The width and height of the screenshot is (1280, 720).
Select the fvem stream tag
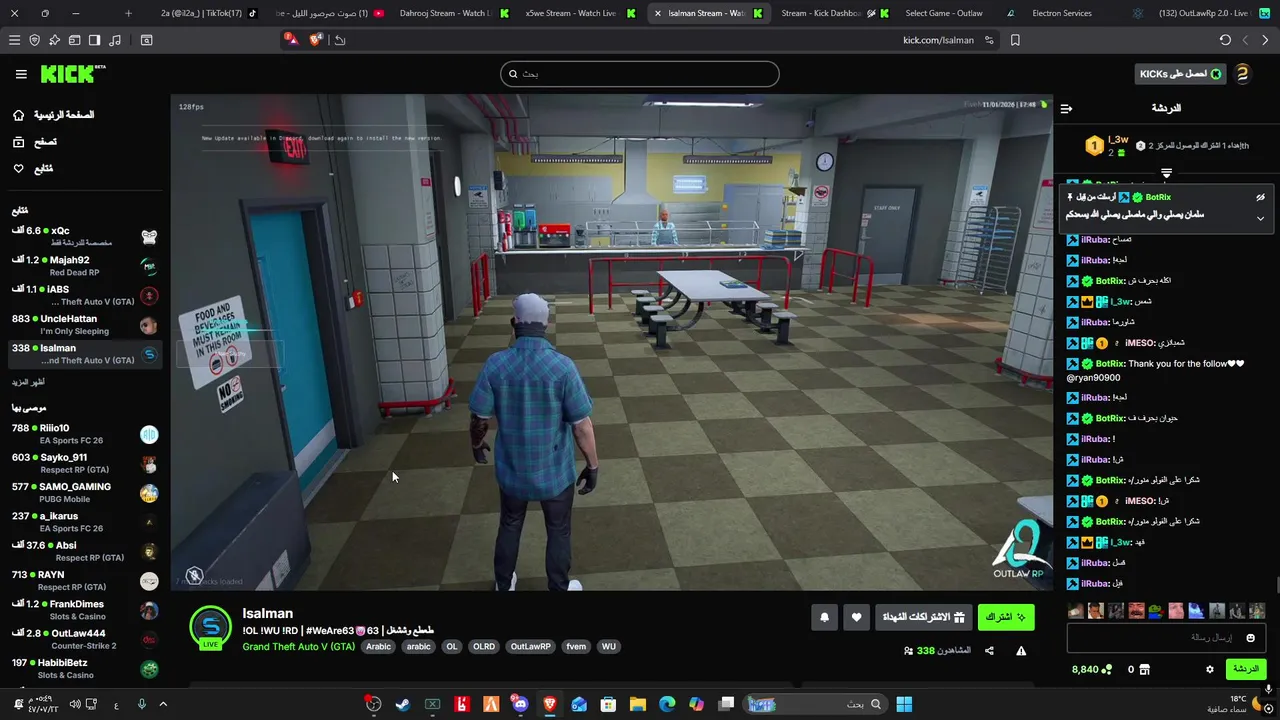576,647
